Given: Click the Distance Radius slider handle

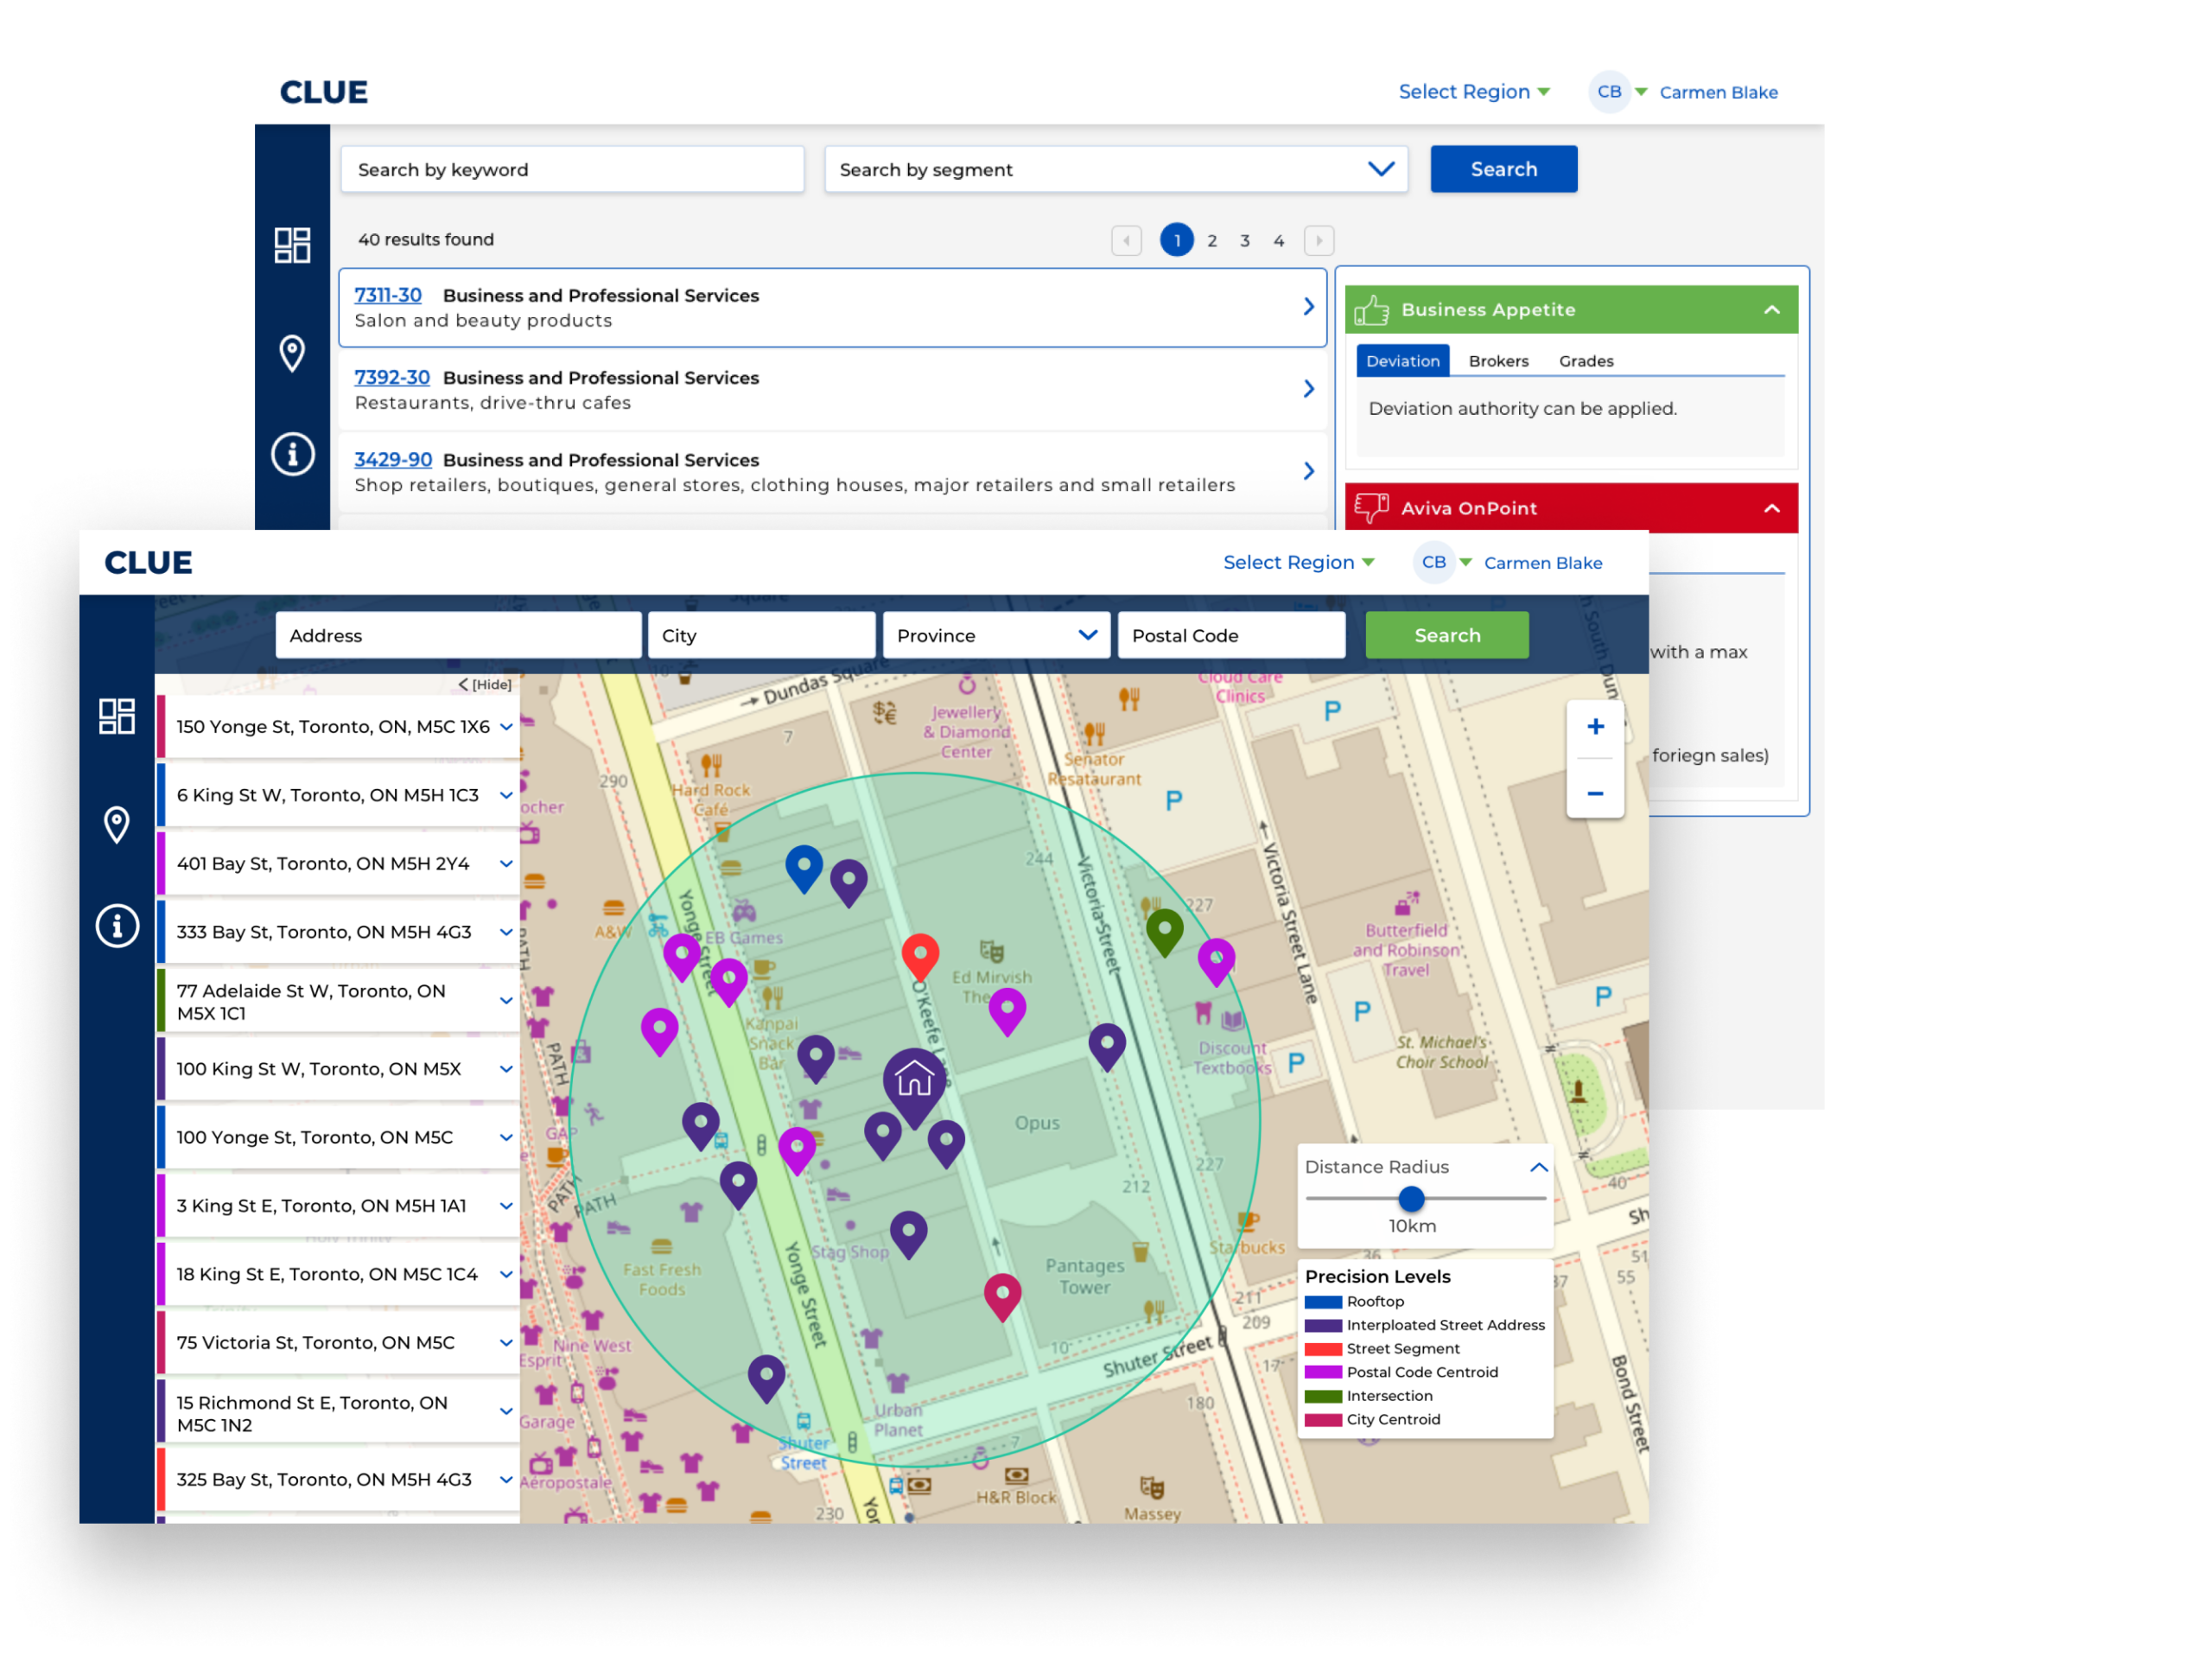Looking at the screenshot, I should pos(1411,1198).
